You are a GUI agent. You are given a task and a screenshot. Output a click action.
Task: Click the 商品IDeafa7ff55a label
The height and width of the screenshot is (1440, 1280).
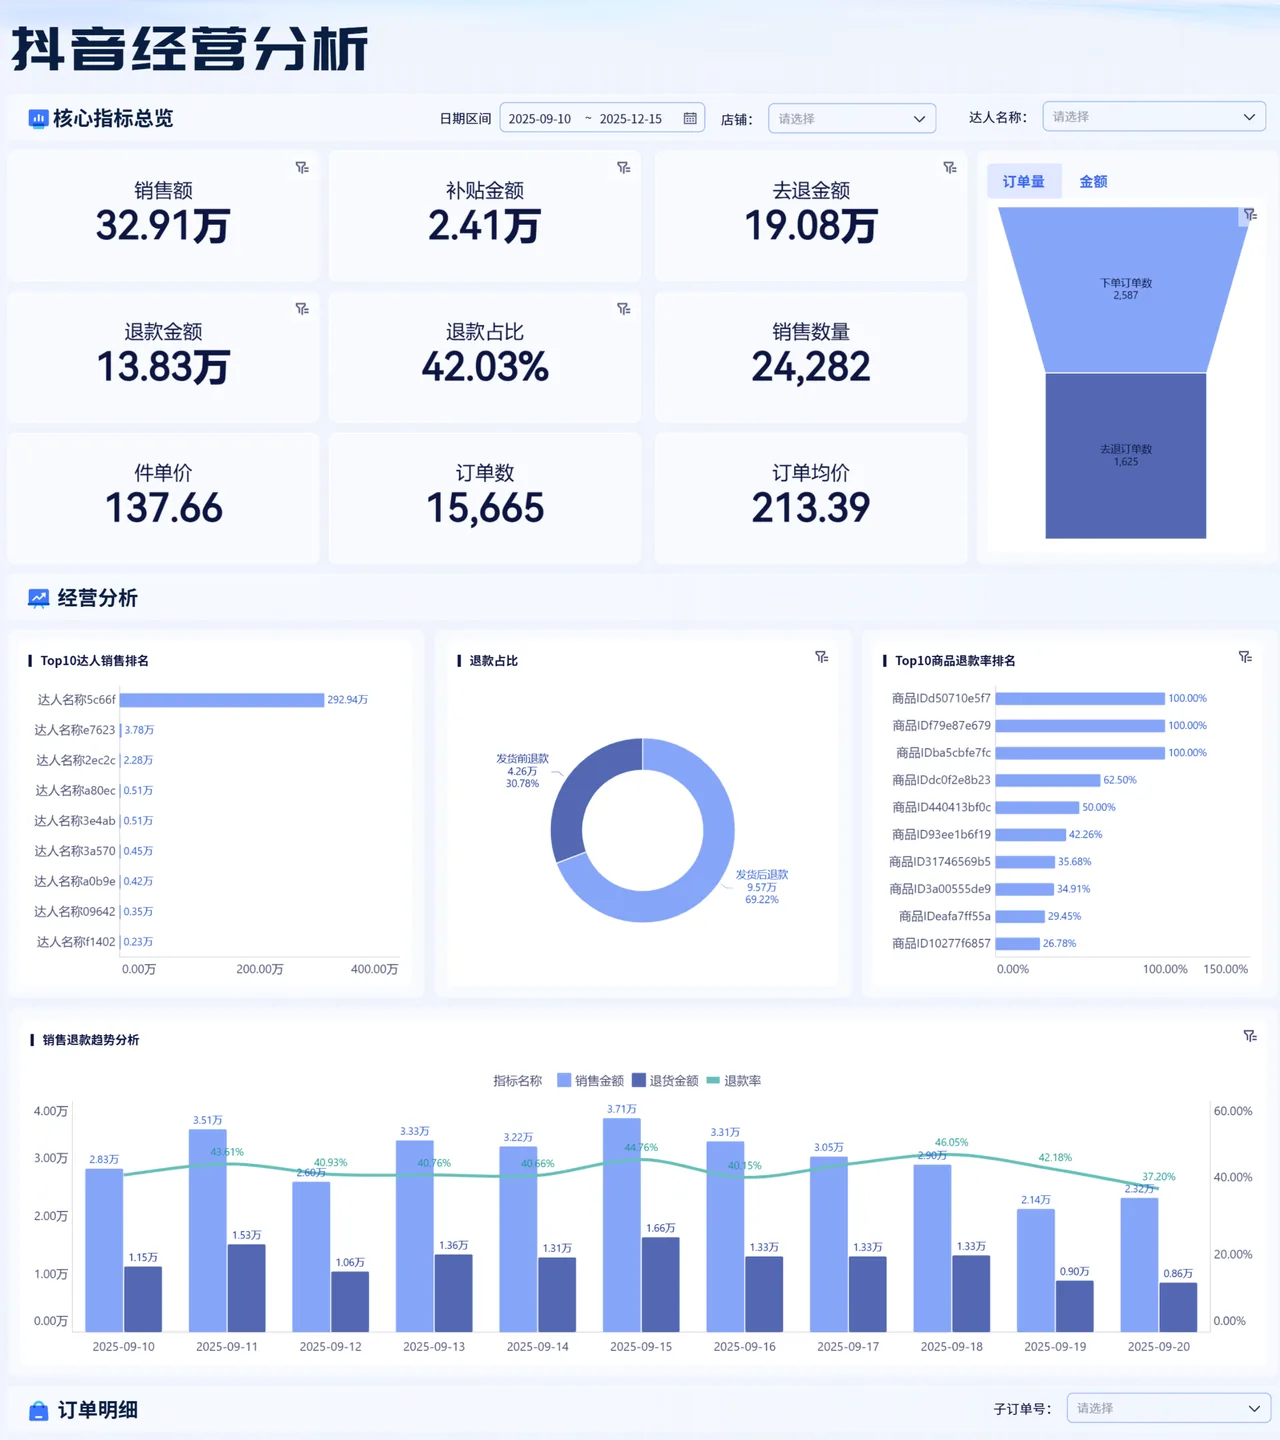click(x=945, y=916)
